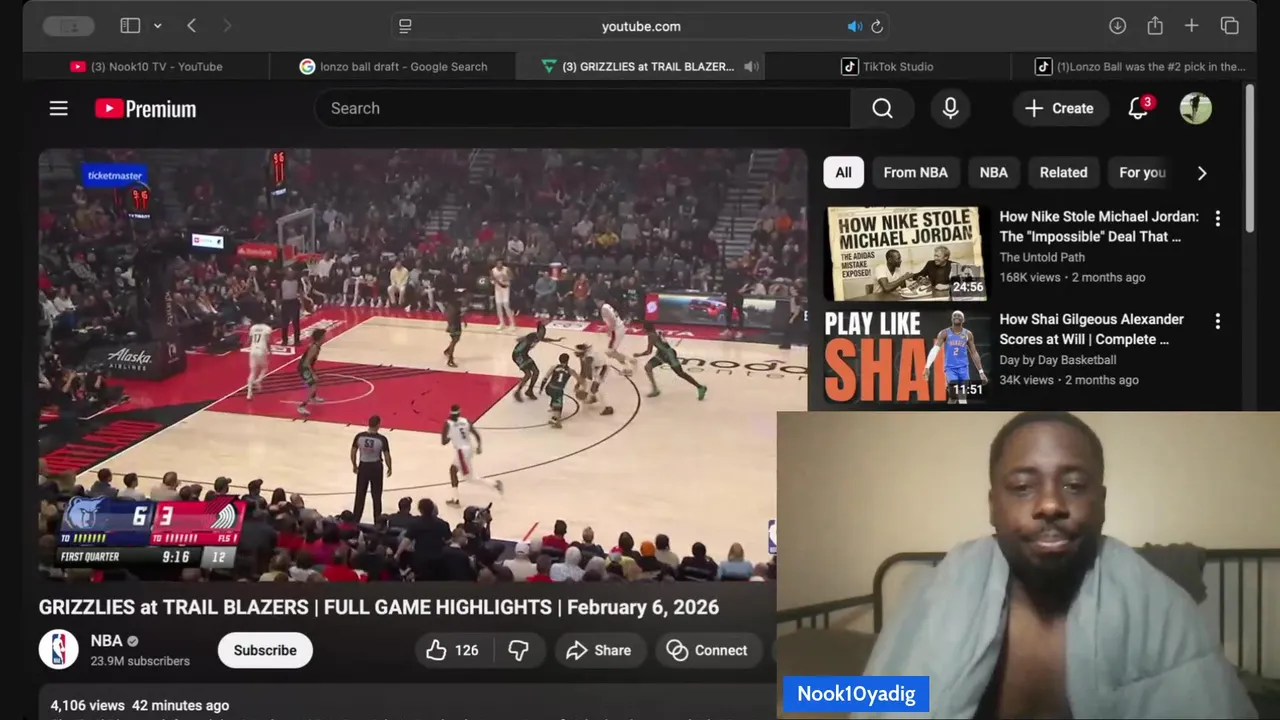
Task: Like the video with 126 likes
Action: [x=453, y=650]
